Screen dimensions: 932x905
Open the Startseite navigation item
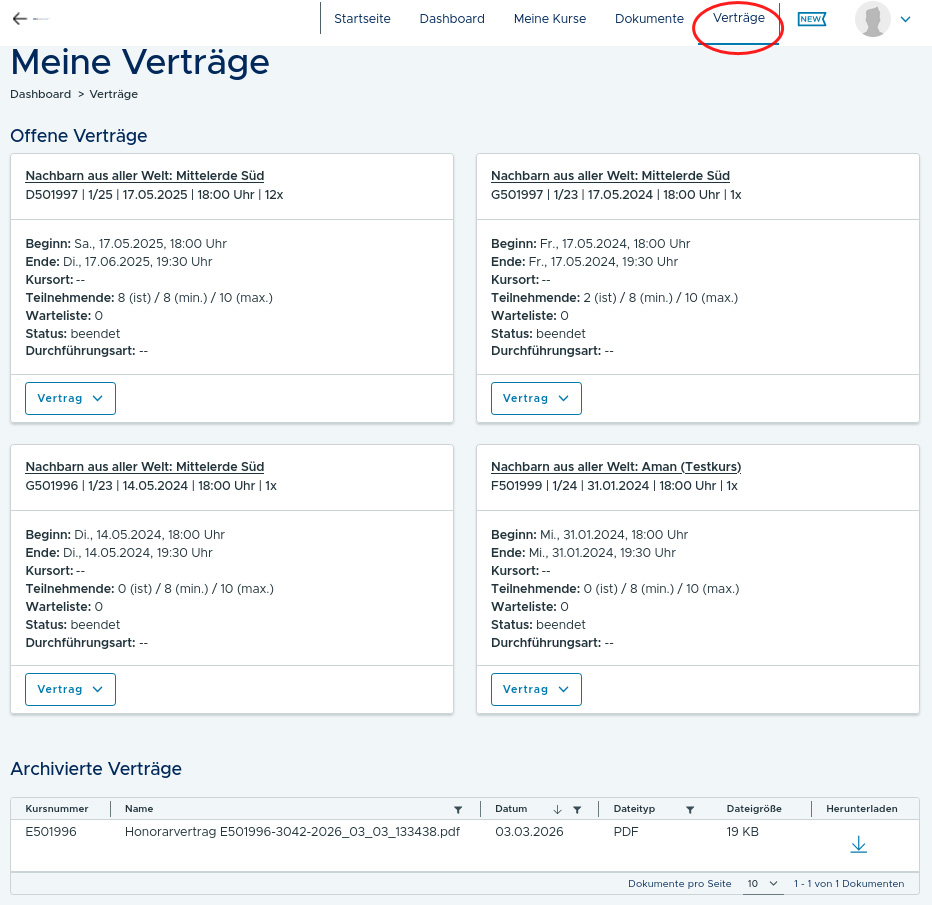(x=362, y=19)
